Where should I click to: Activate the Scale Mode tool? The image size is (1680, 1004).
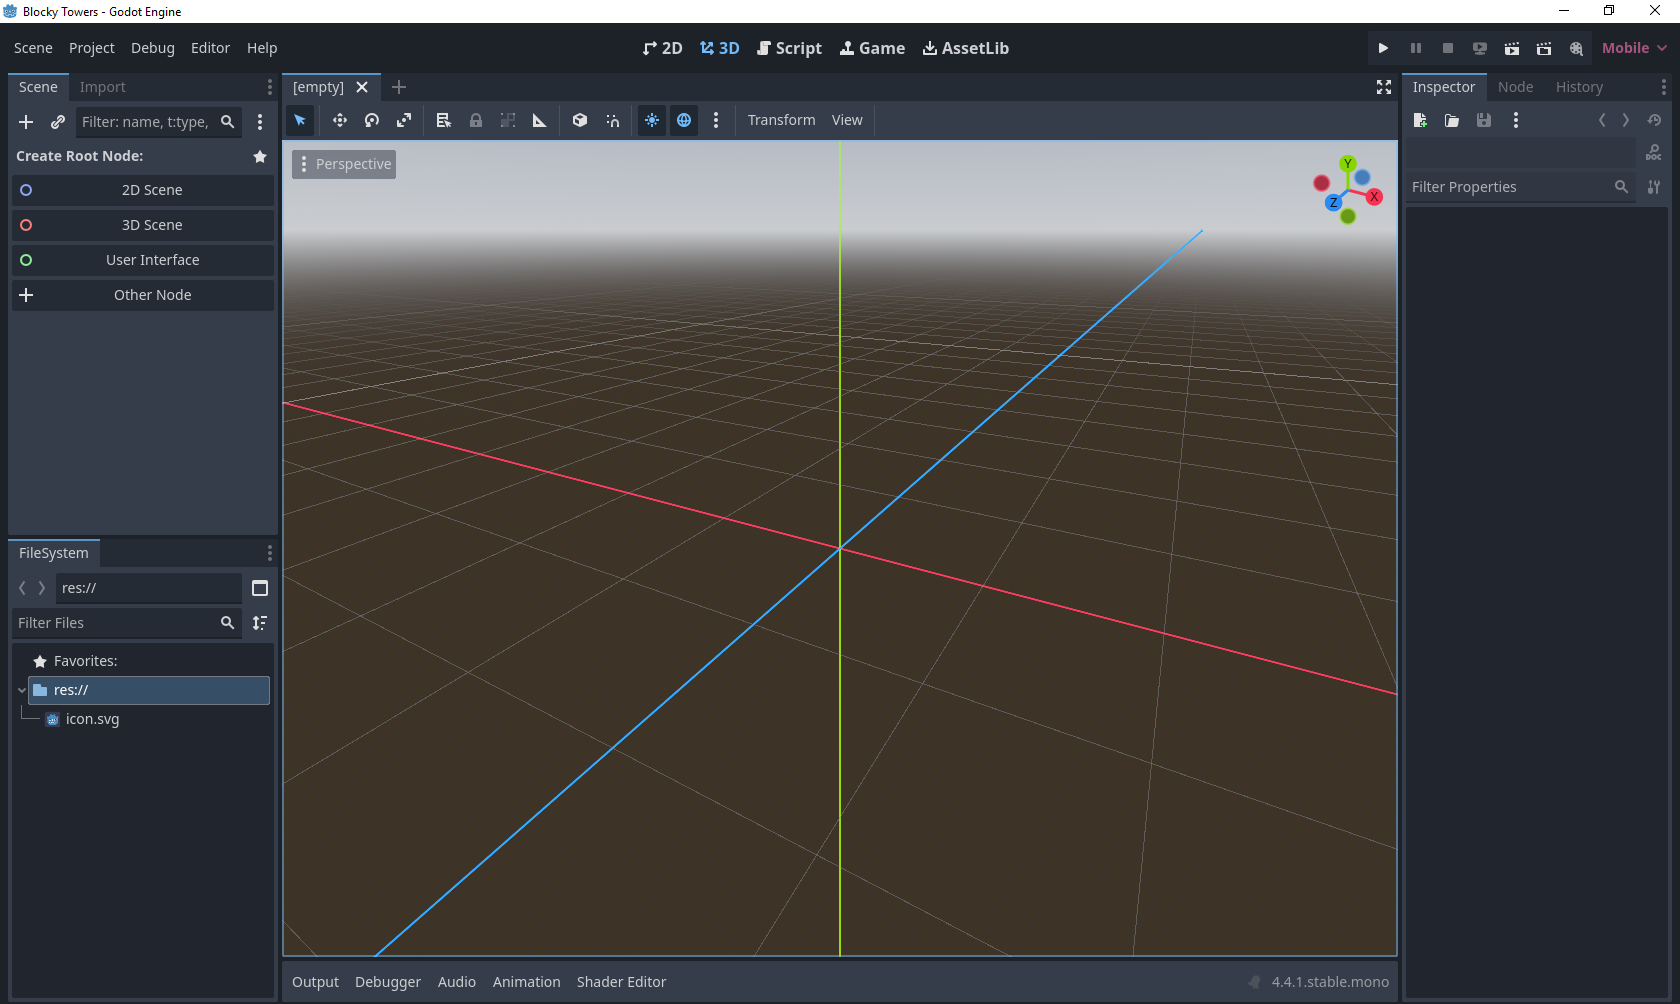coord(404,120)
